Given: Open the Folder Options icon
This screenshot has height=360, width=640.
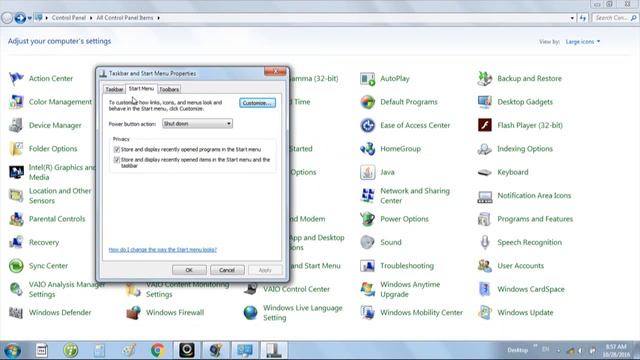Looking at the screenshot, I should (16, 149).
